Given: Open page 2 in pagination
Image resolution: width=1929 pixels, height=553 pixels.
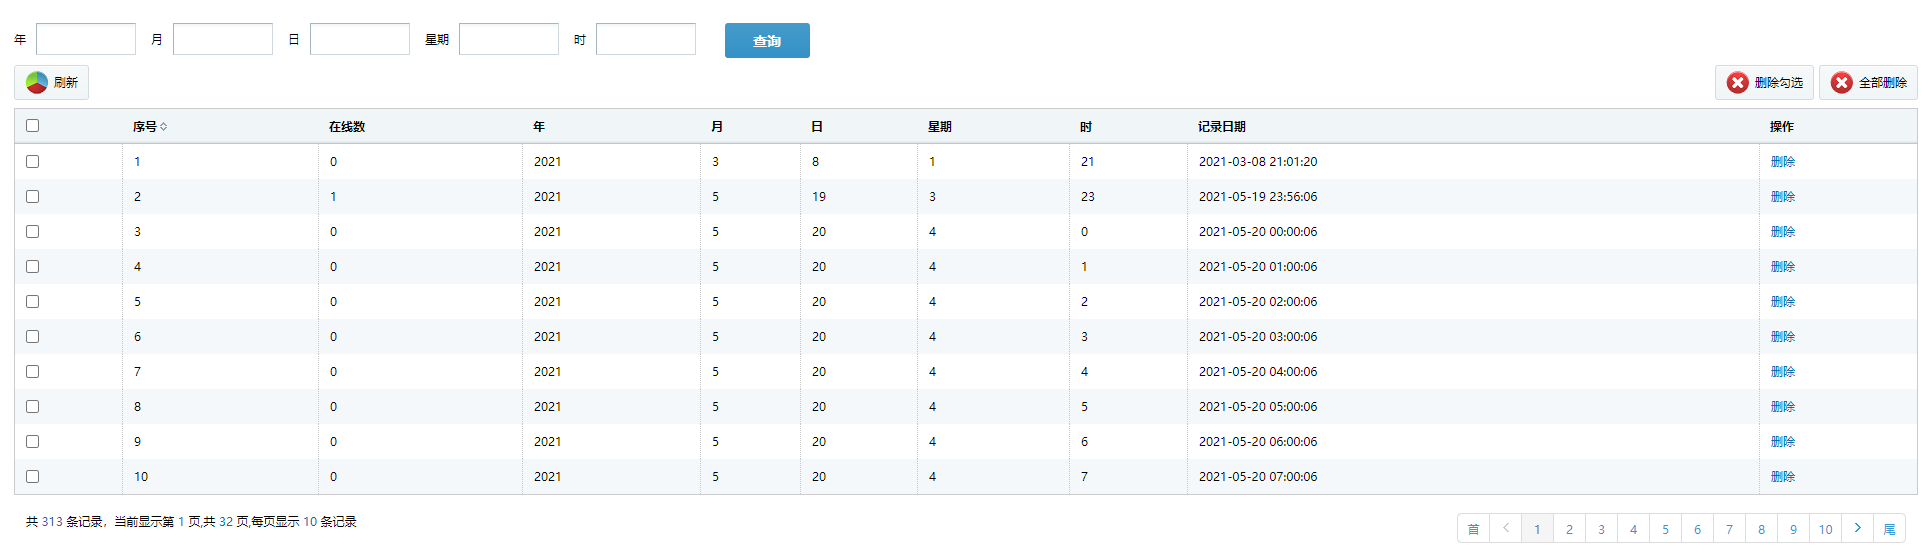Looking at the screenshot, I should (1569, 529).
